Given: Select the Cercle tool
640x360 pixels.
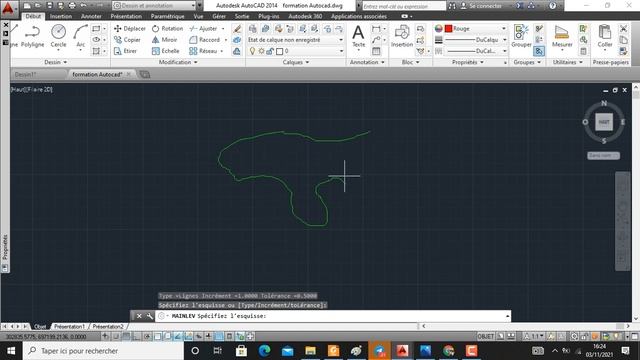Looking at the screenshot, I should coord(58,36).
